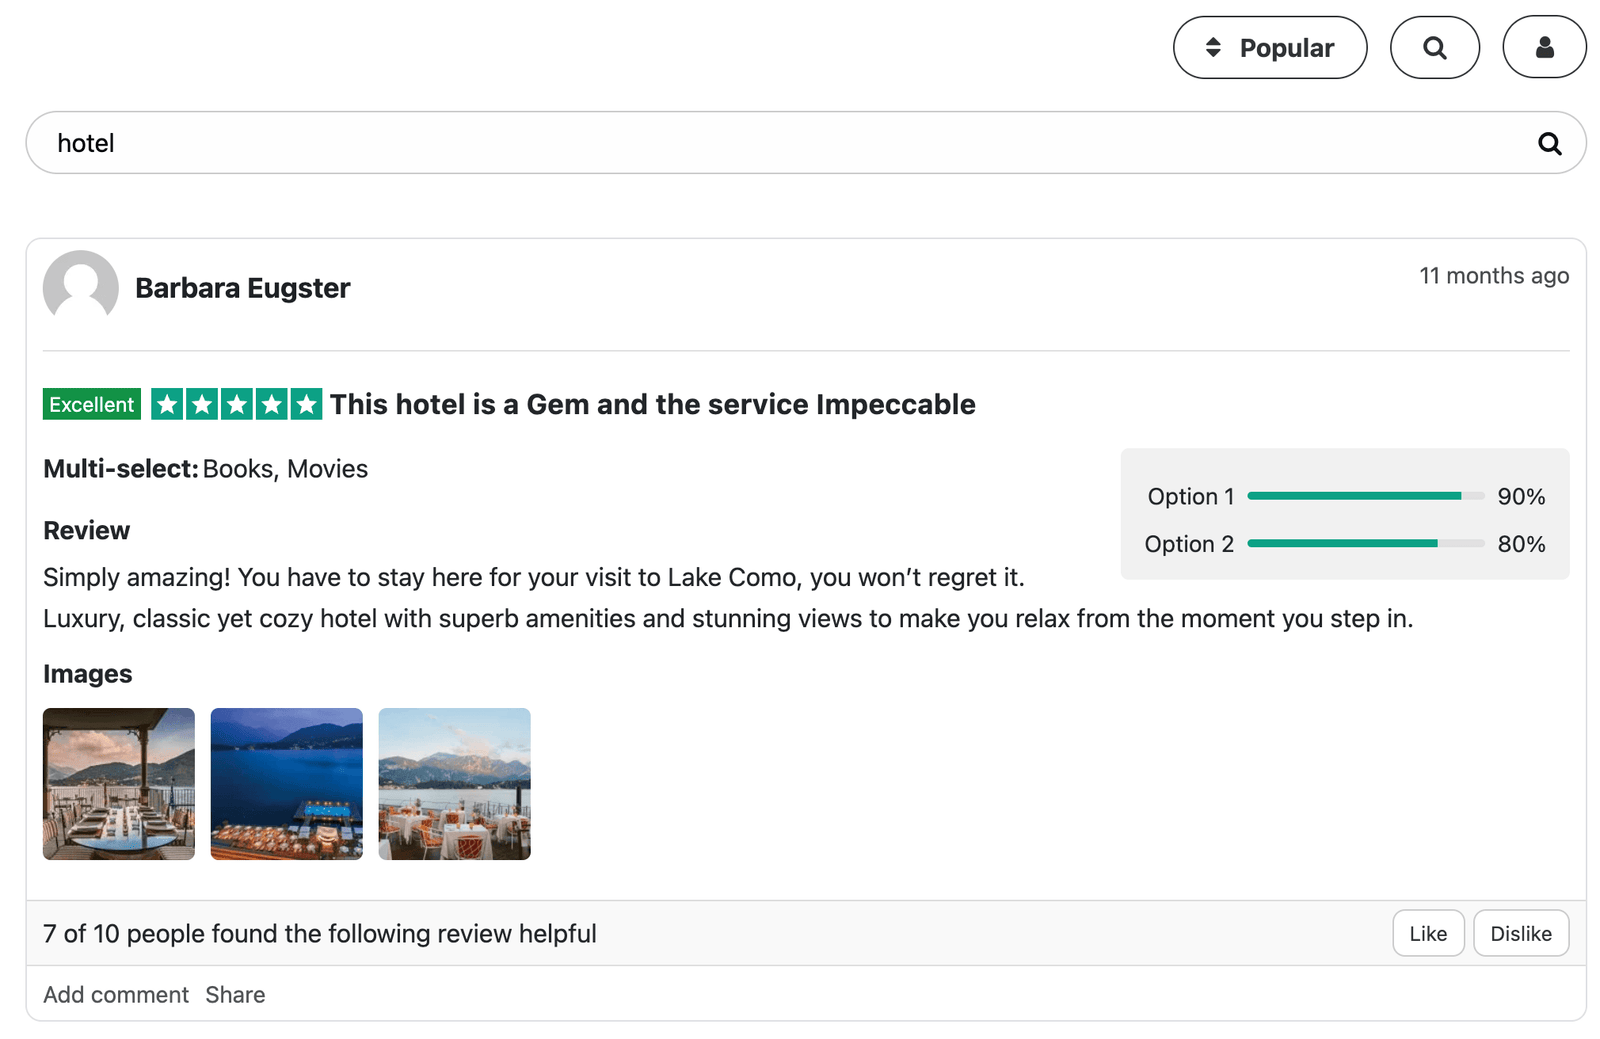Screen dimensions: 1600x1039
Task: Select Barbara Eugster's avatar image
Action: point(82,288)
